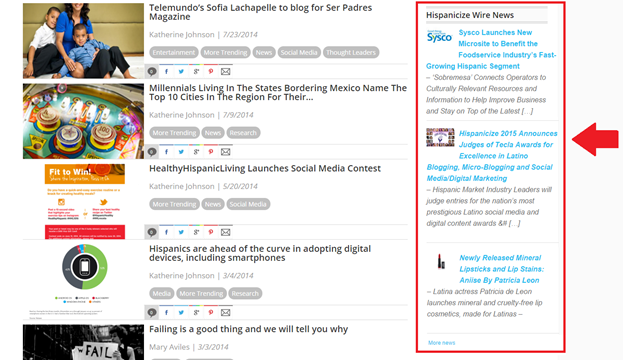Screen dimensions: 623x360
Task: Pin the Telemundo article on Pinterest
Action: [x=211, y=72]
